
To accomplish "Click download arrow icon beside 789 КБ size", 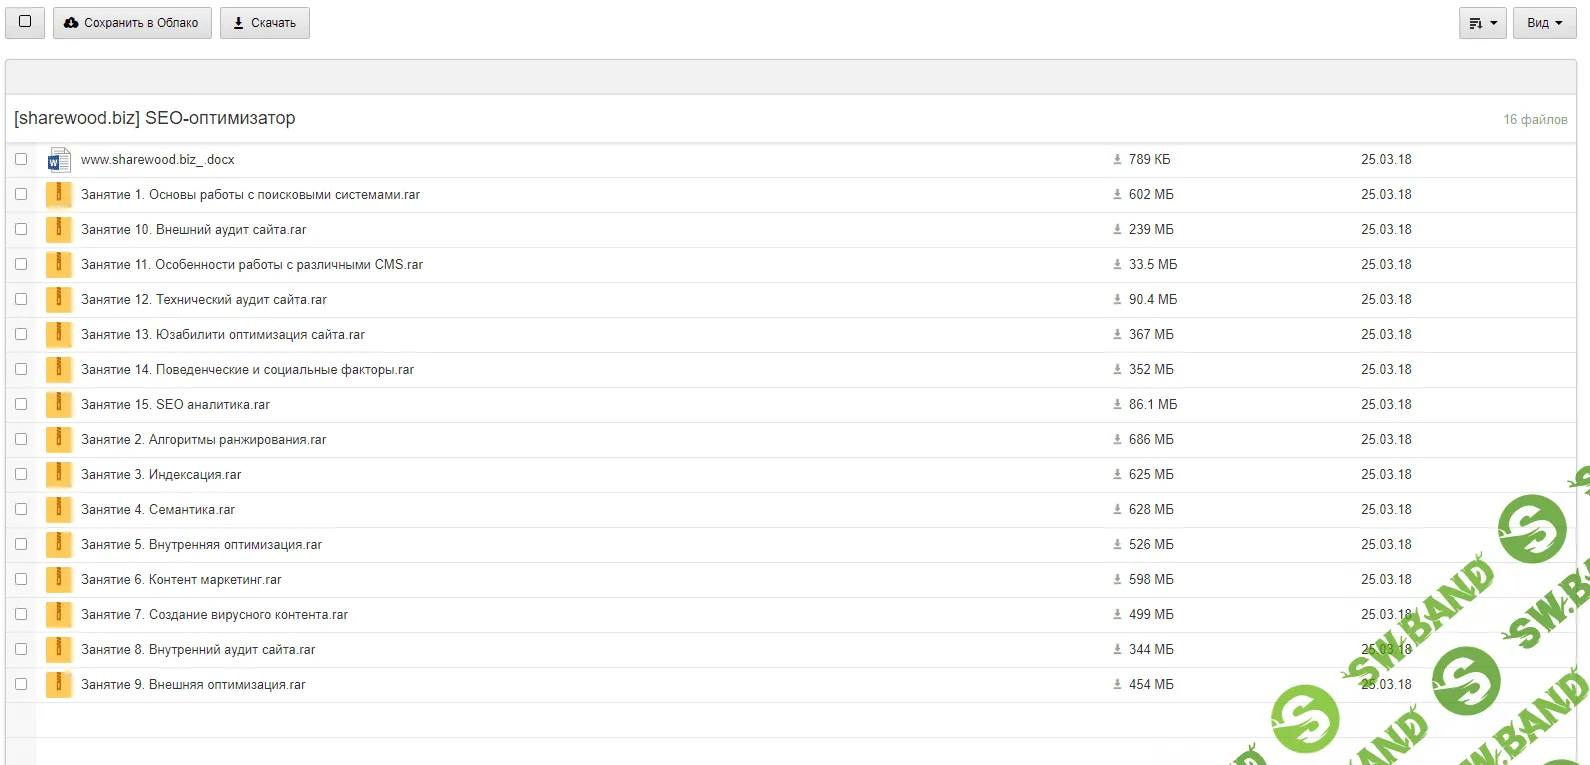I will coord(1117,160).
